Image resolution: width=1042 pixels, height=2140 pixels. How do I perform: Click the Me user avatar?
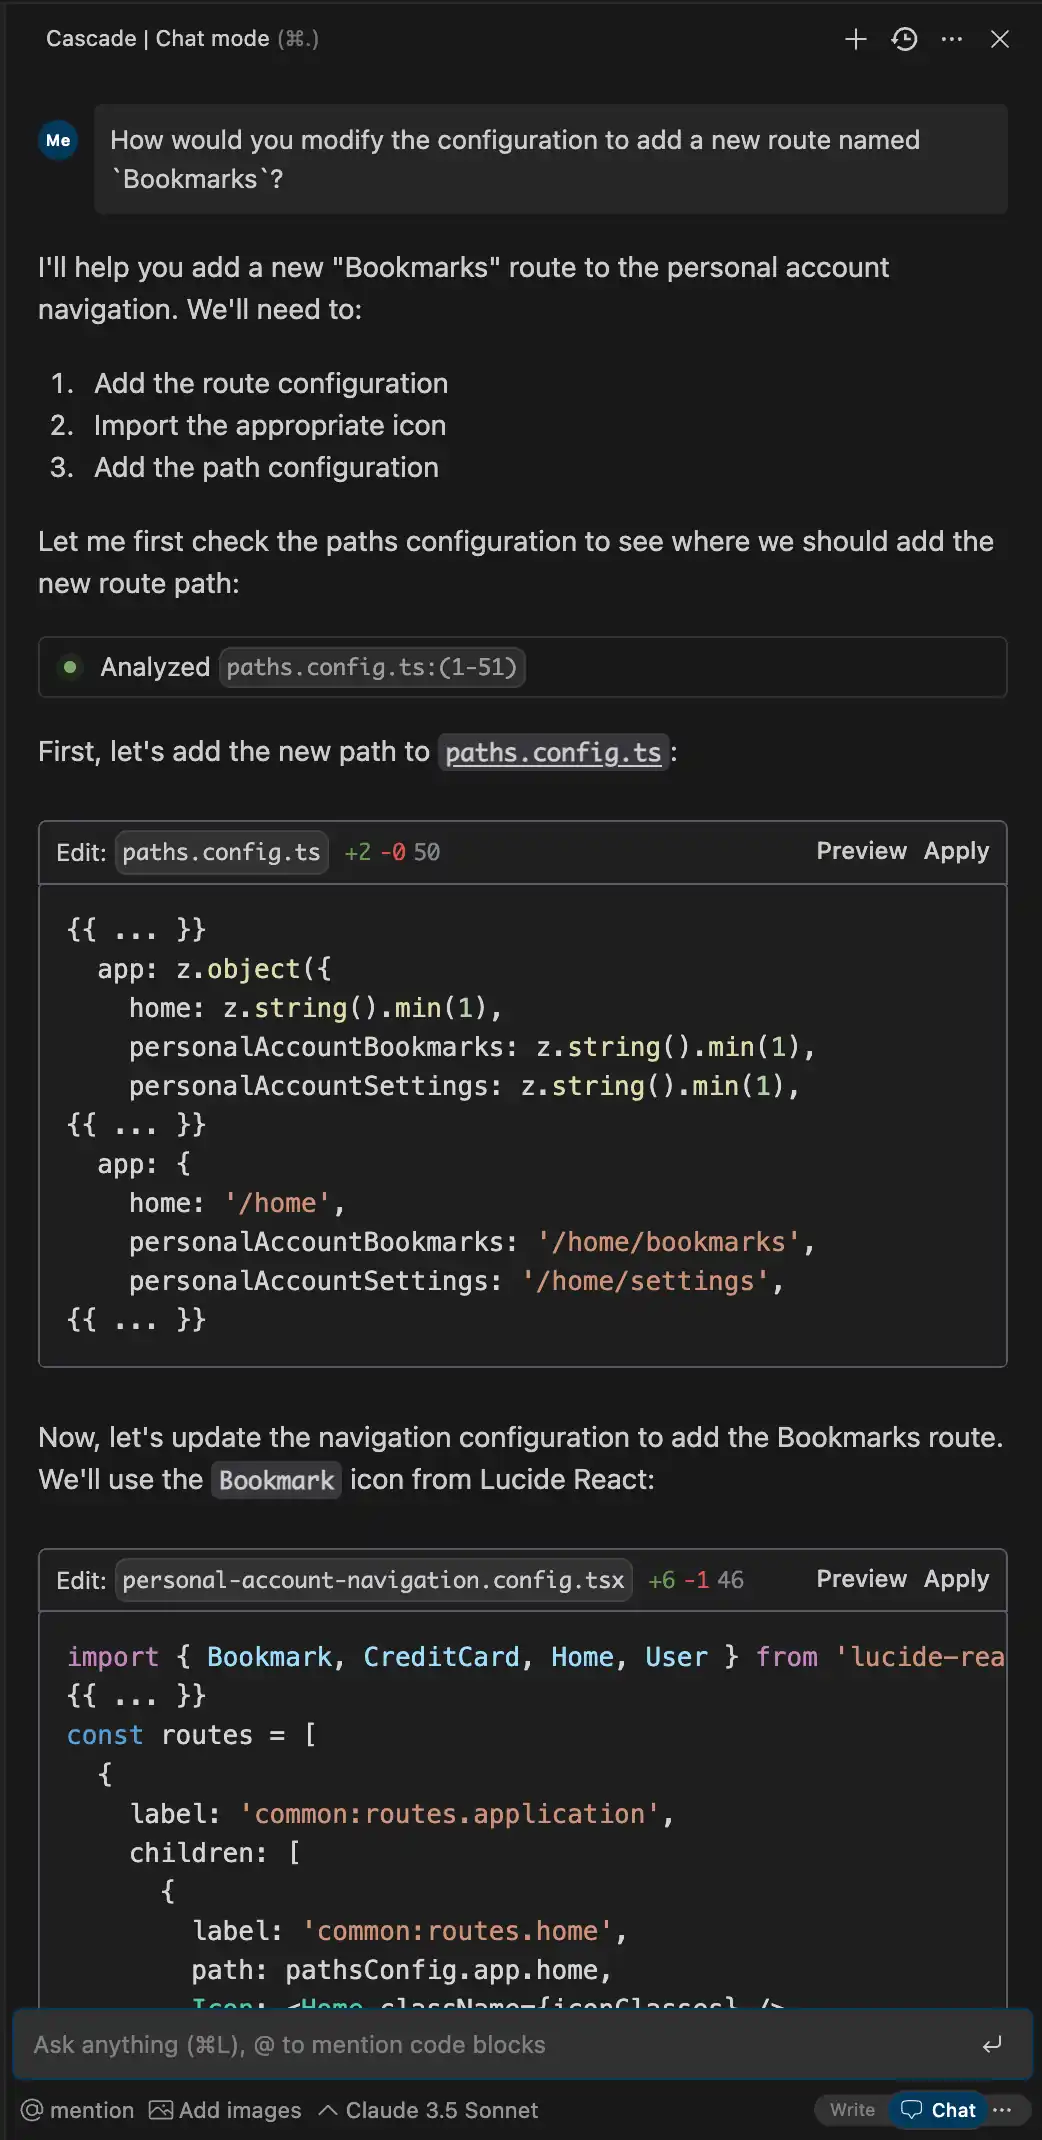pos(58,141)
